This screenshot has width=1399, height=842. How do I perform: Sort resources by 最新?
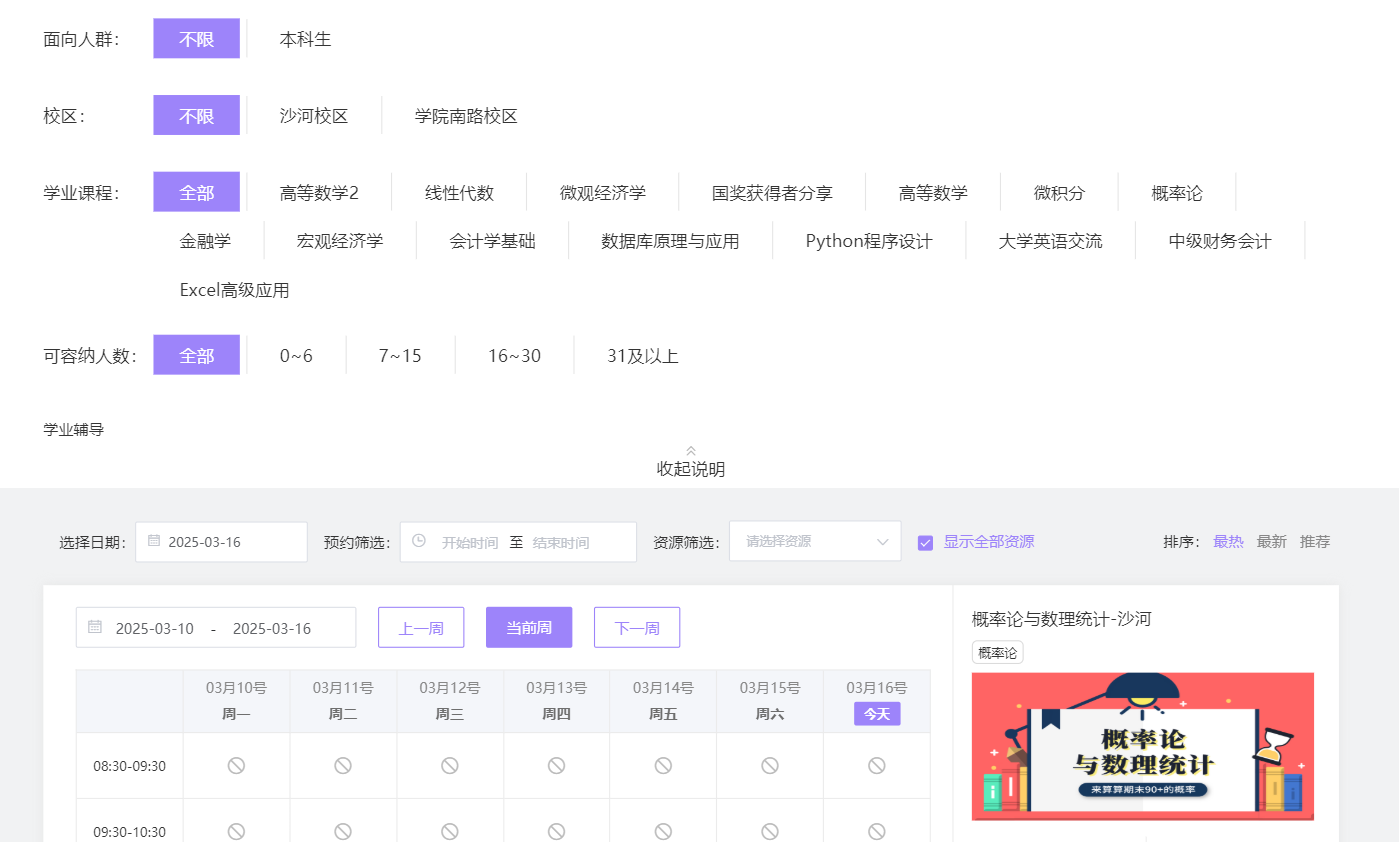click(1271, 542)
